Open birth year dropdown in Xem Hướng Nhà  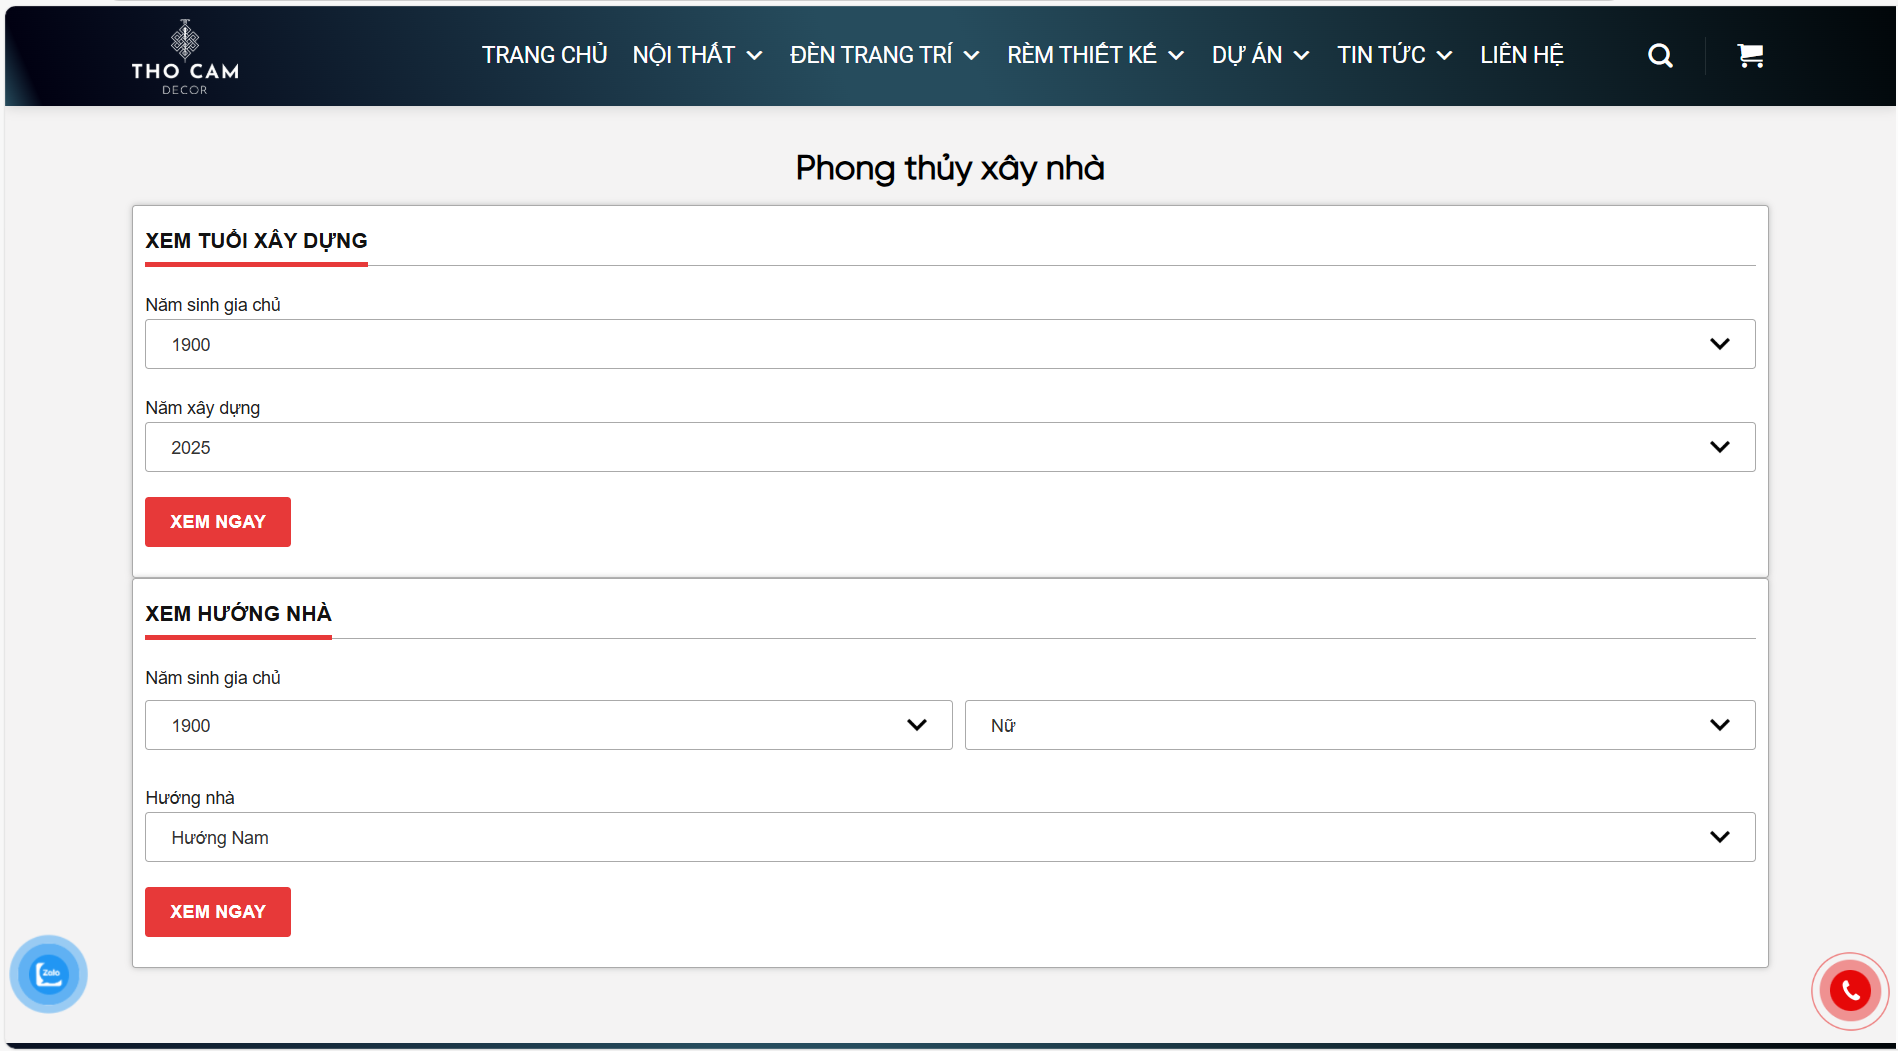[548, 725]
